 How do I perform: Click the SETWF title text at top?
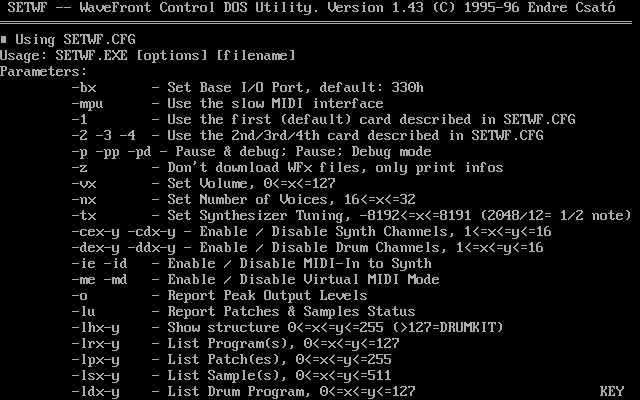[24, 7]
